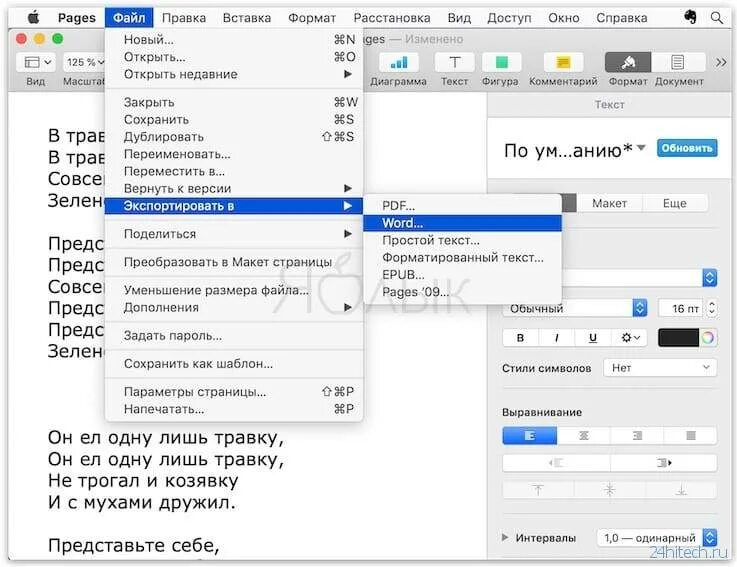Image resolution: width=737 pixels, height=567 pixels.
Task: Switch to the Еще tab
Action: 674,203
